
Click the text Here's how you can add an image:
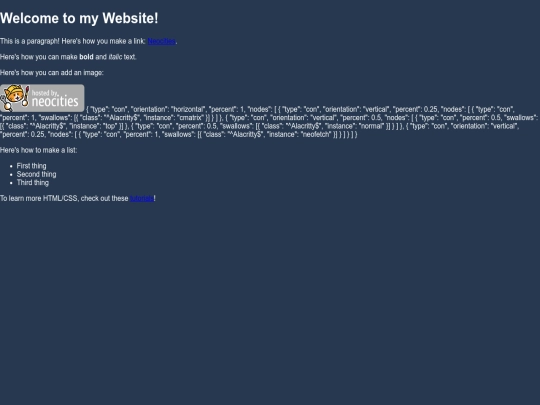point(52,73)
